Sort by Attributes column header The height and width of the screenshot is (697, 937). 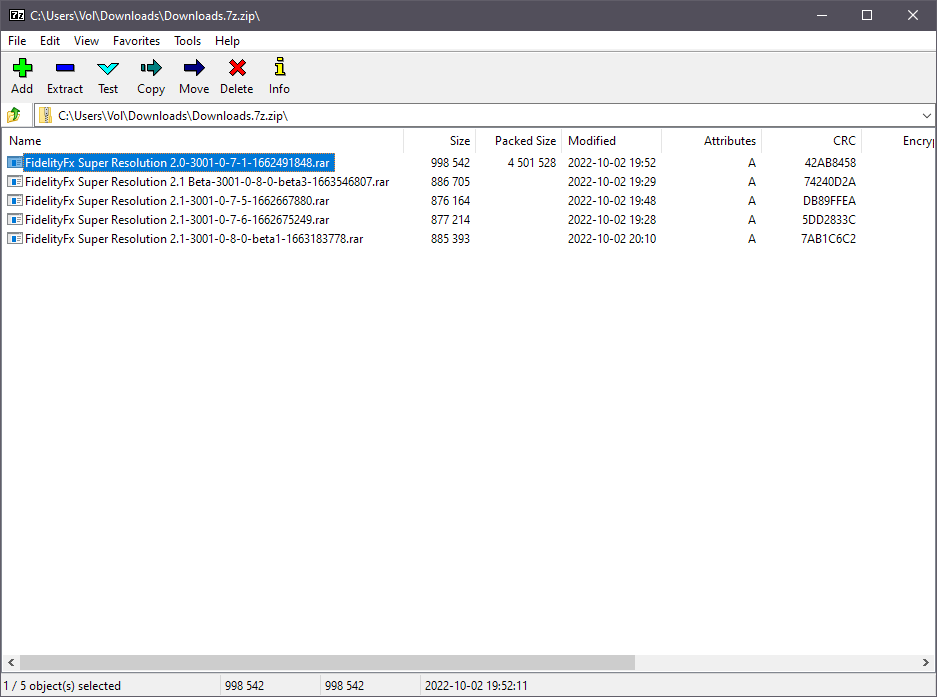pyautogui.click(x=712, y=140)
